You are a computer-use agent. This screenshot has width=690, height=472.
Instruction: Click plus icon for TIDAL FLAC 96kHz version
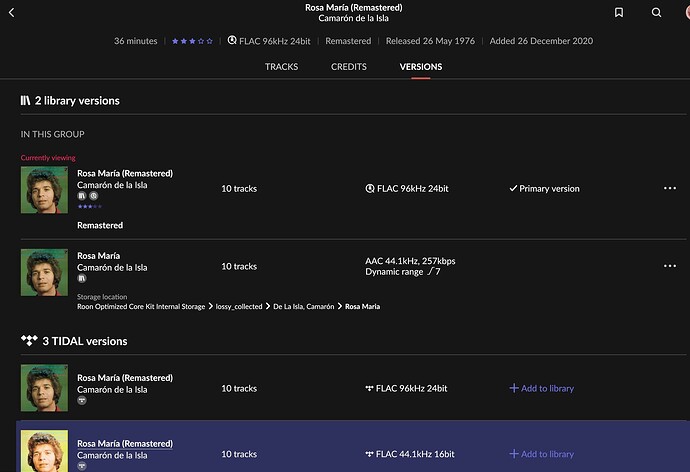(x=514, y=388)
